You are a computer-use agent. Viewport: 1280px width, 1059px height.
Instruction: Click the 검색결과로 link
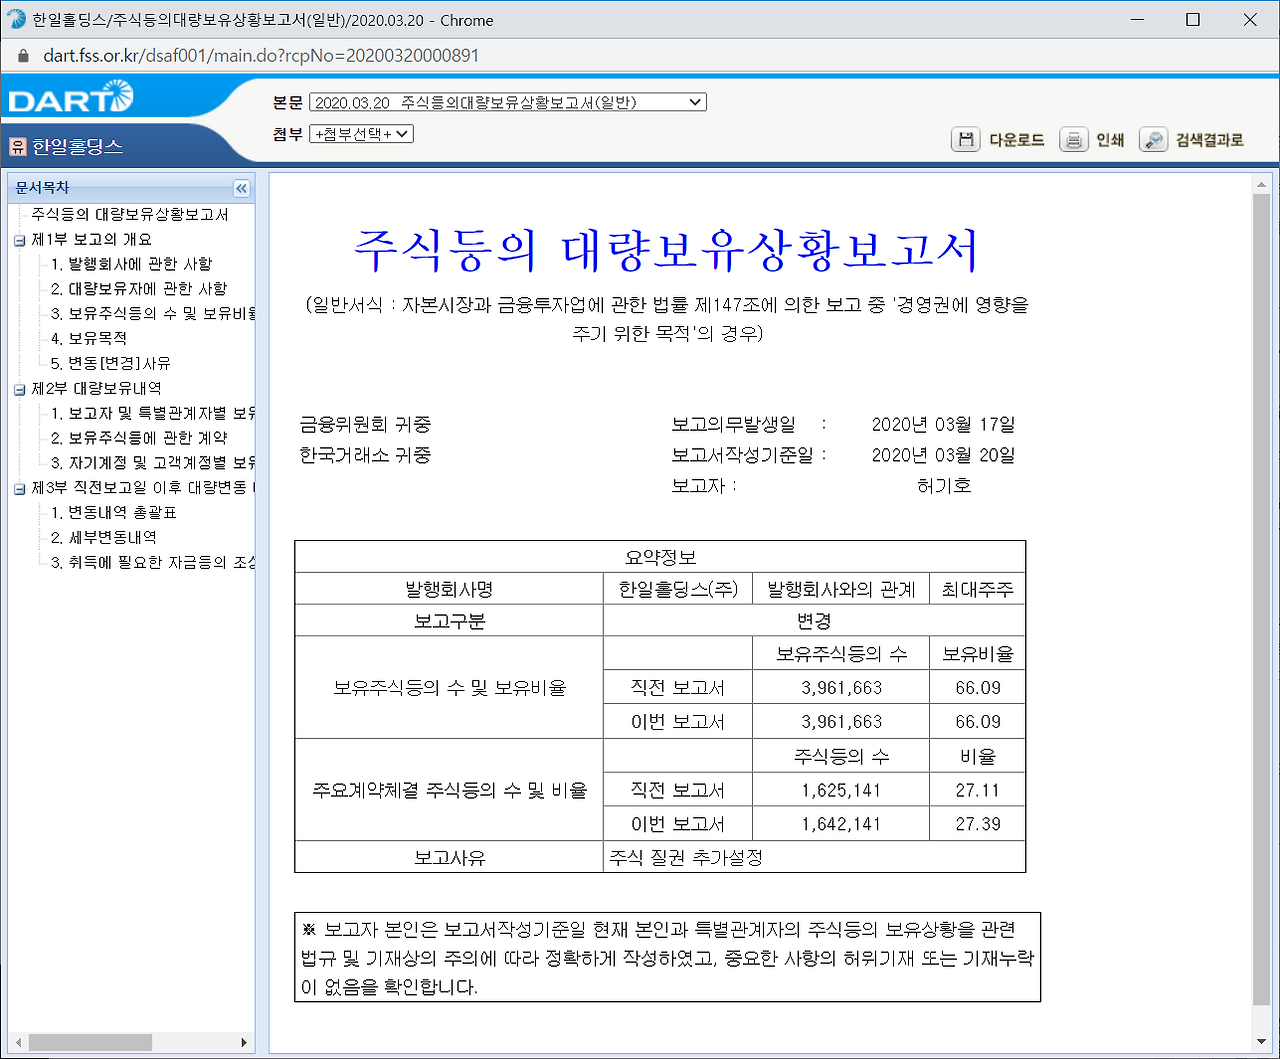[x=1210, y=140]
